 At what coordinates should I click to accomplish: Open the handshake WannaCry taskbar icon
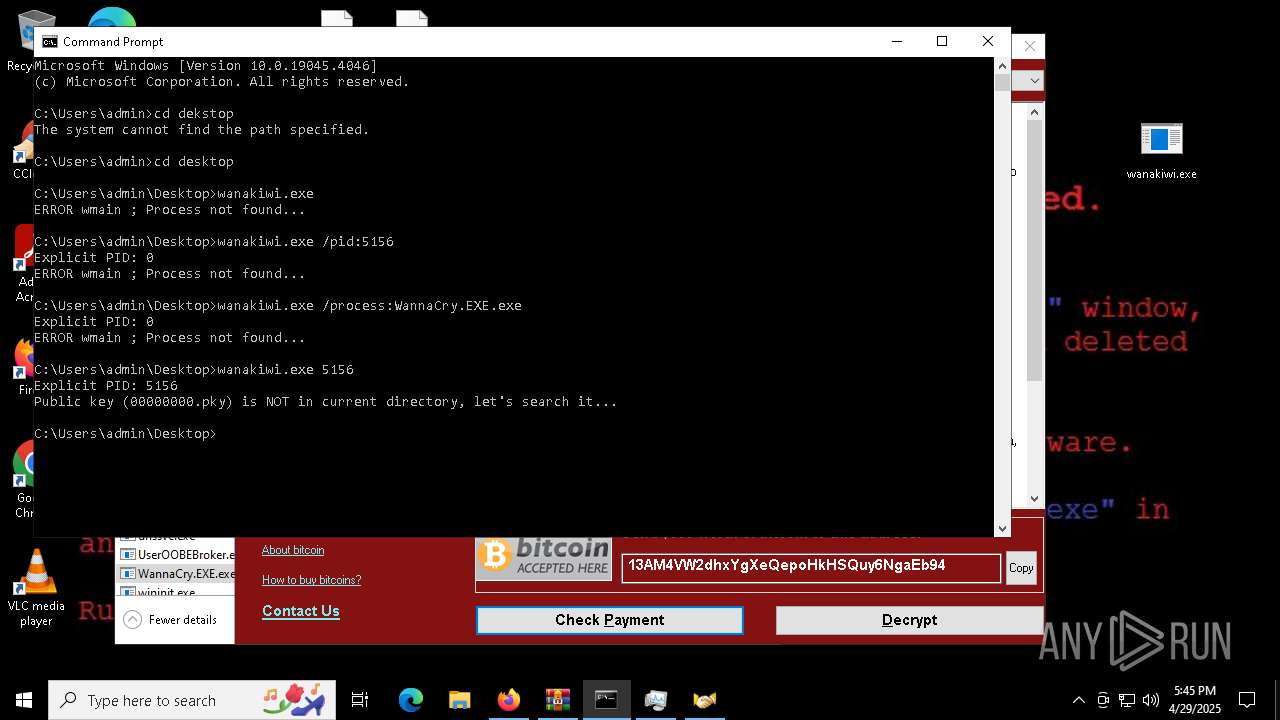click(704, 700)
